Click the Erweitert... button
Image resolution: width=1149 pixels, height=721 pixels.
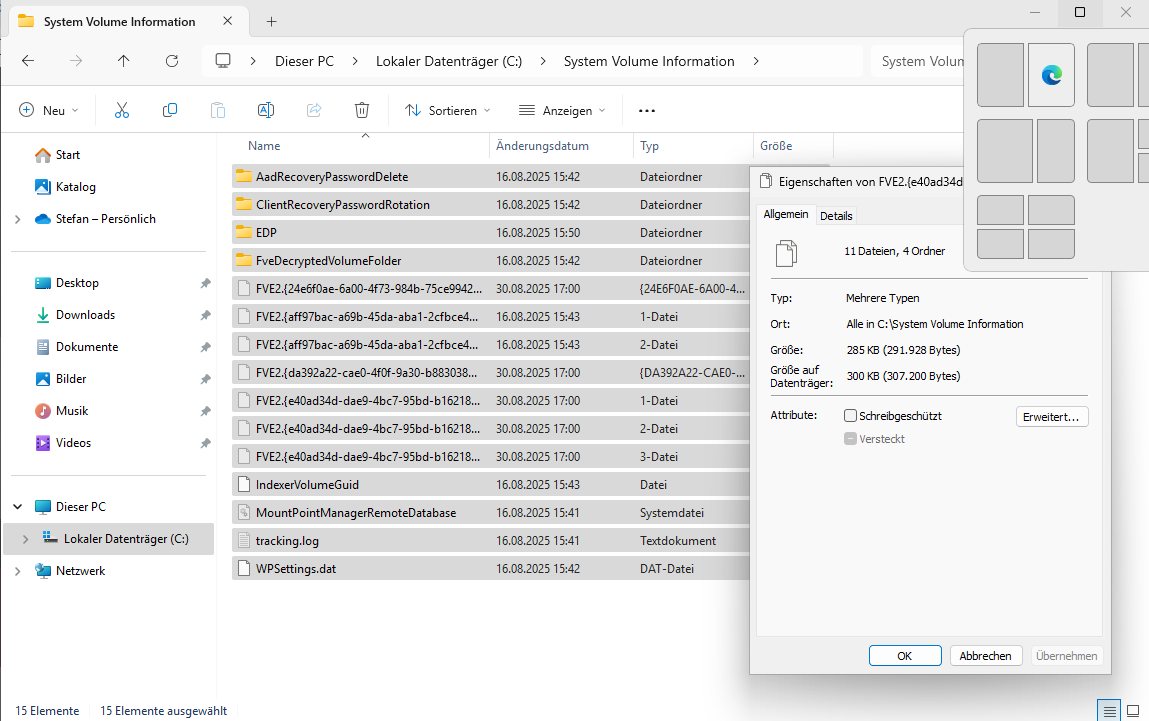click(x=1052, y=417)
